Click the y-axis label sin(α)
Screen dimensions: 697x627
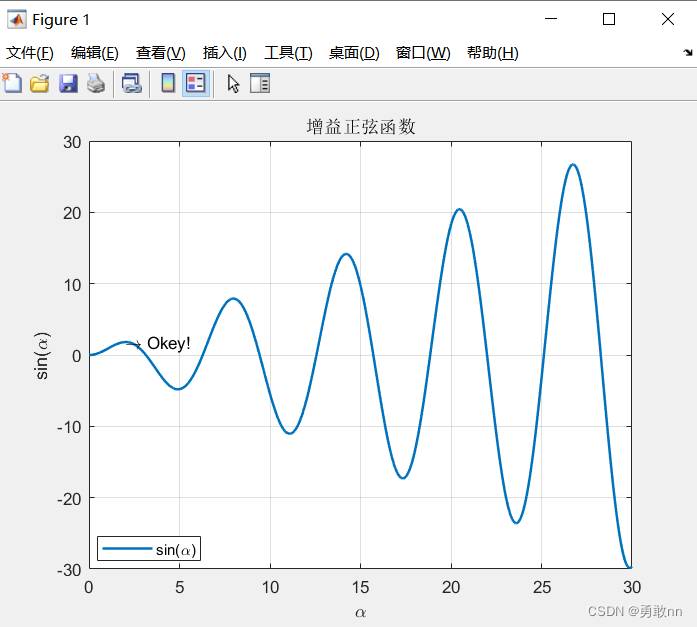coord(42,355)
